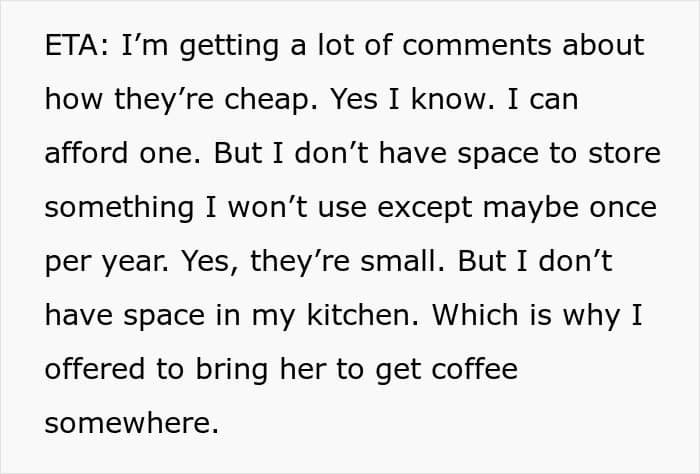Click the word 'ETA:' at start
Viewport: 700px width, 474px height.
76,45
